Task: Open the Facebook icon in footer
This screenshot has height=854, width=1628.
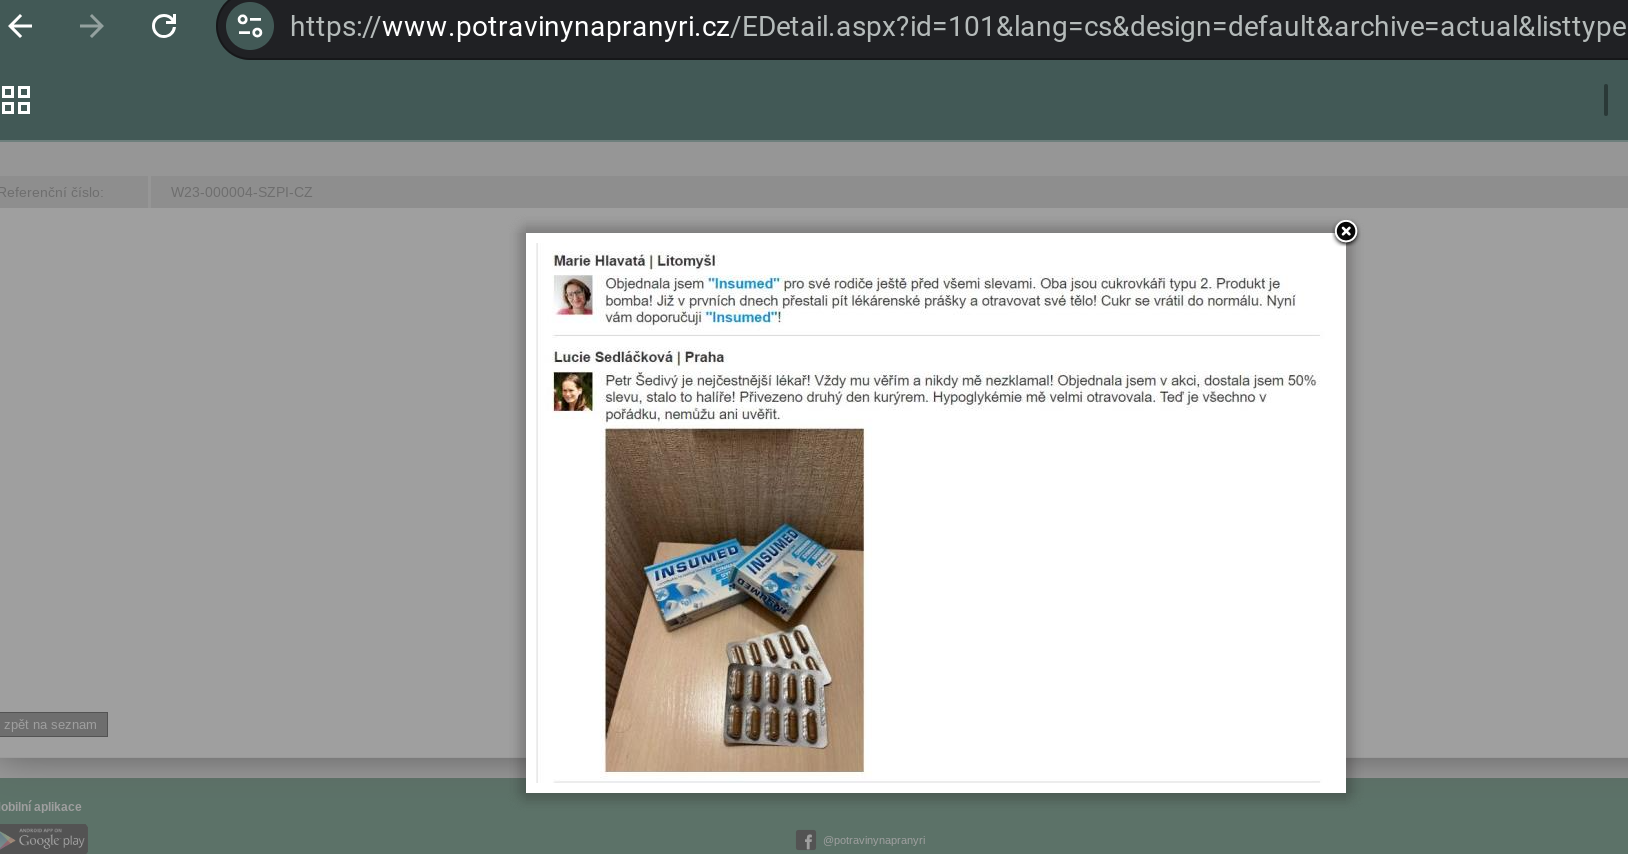Action: (x=806, y=841)
